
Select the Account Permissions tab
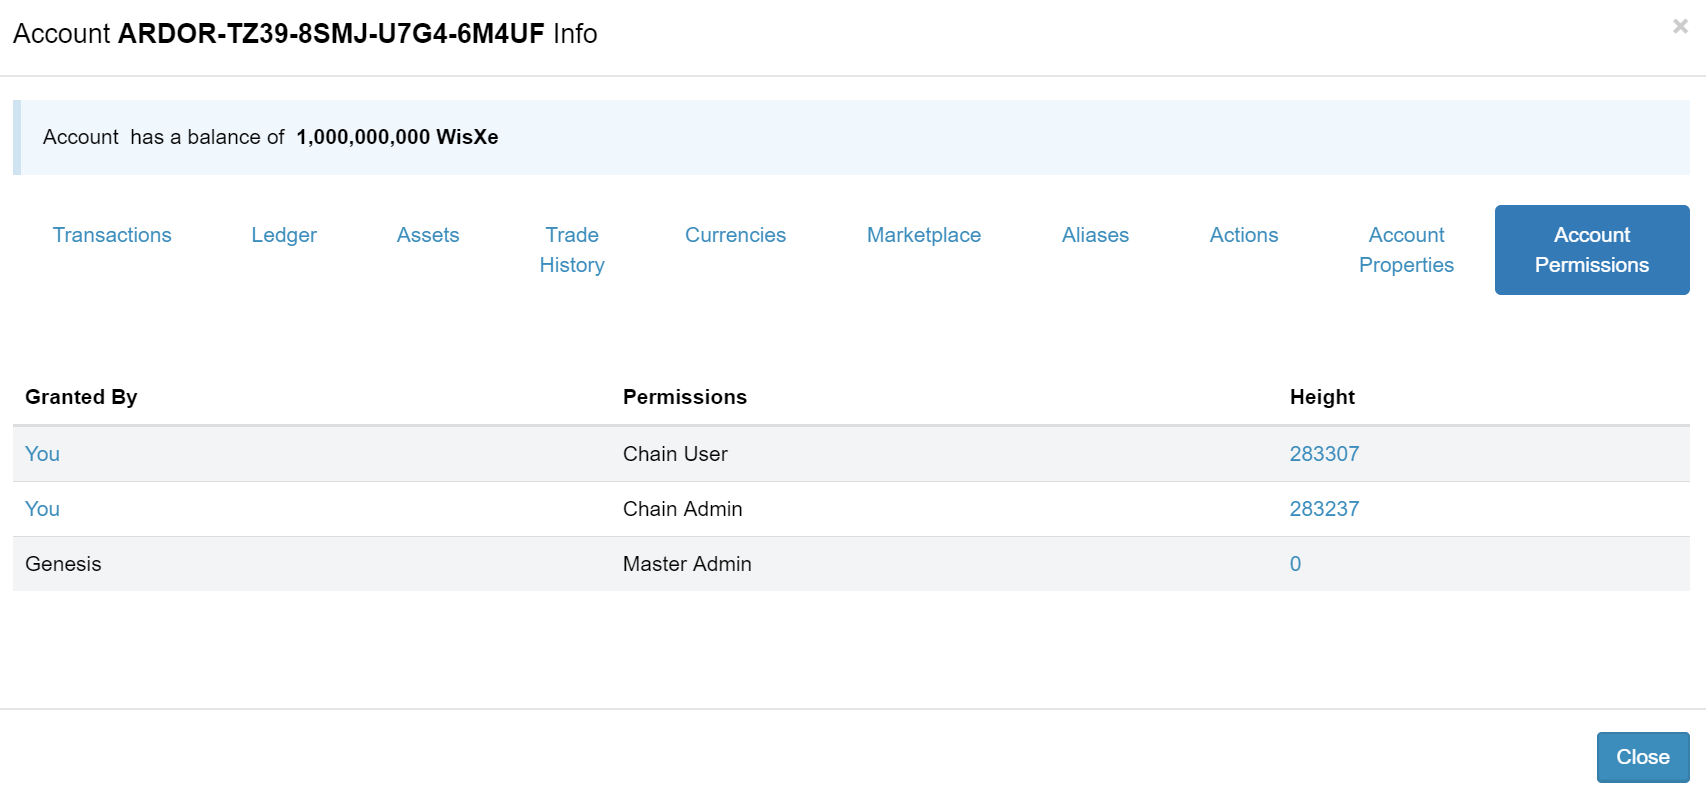tap(1592, 250)
